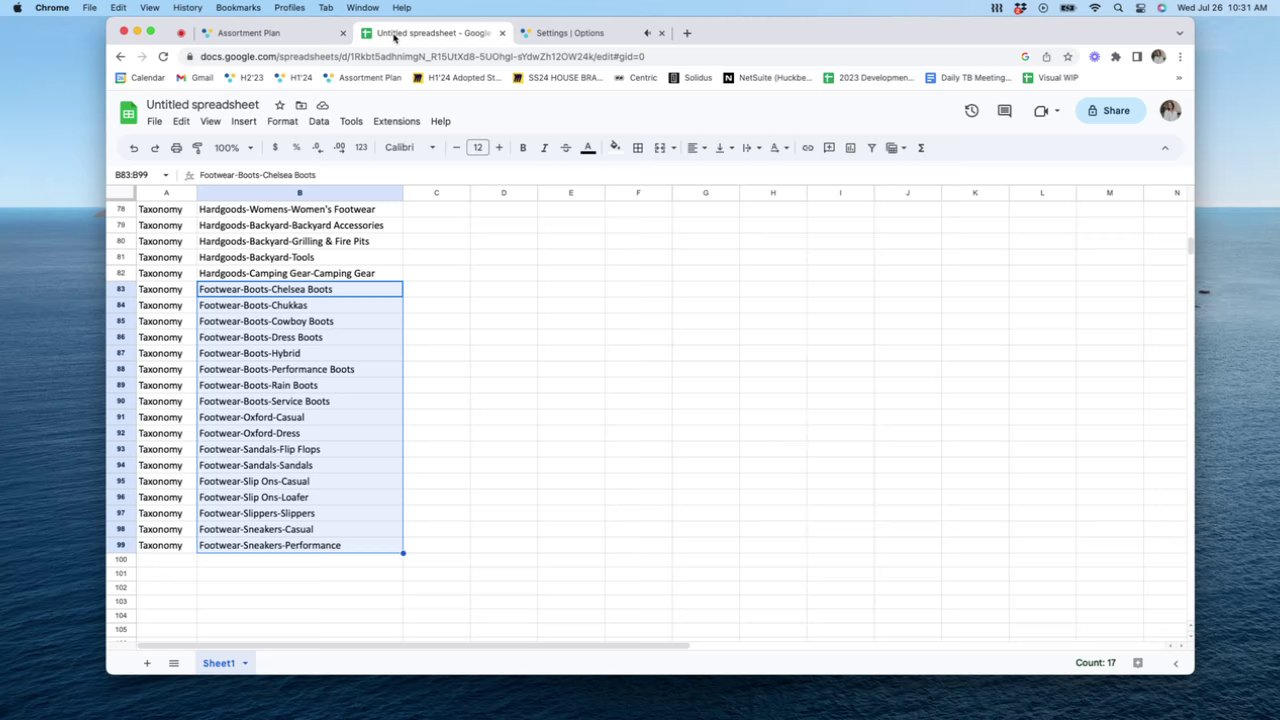
Task: Open the Sheet1 tab dropdown arrow
Action: (244, 663)
